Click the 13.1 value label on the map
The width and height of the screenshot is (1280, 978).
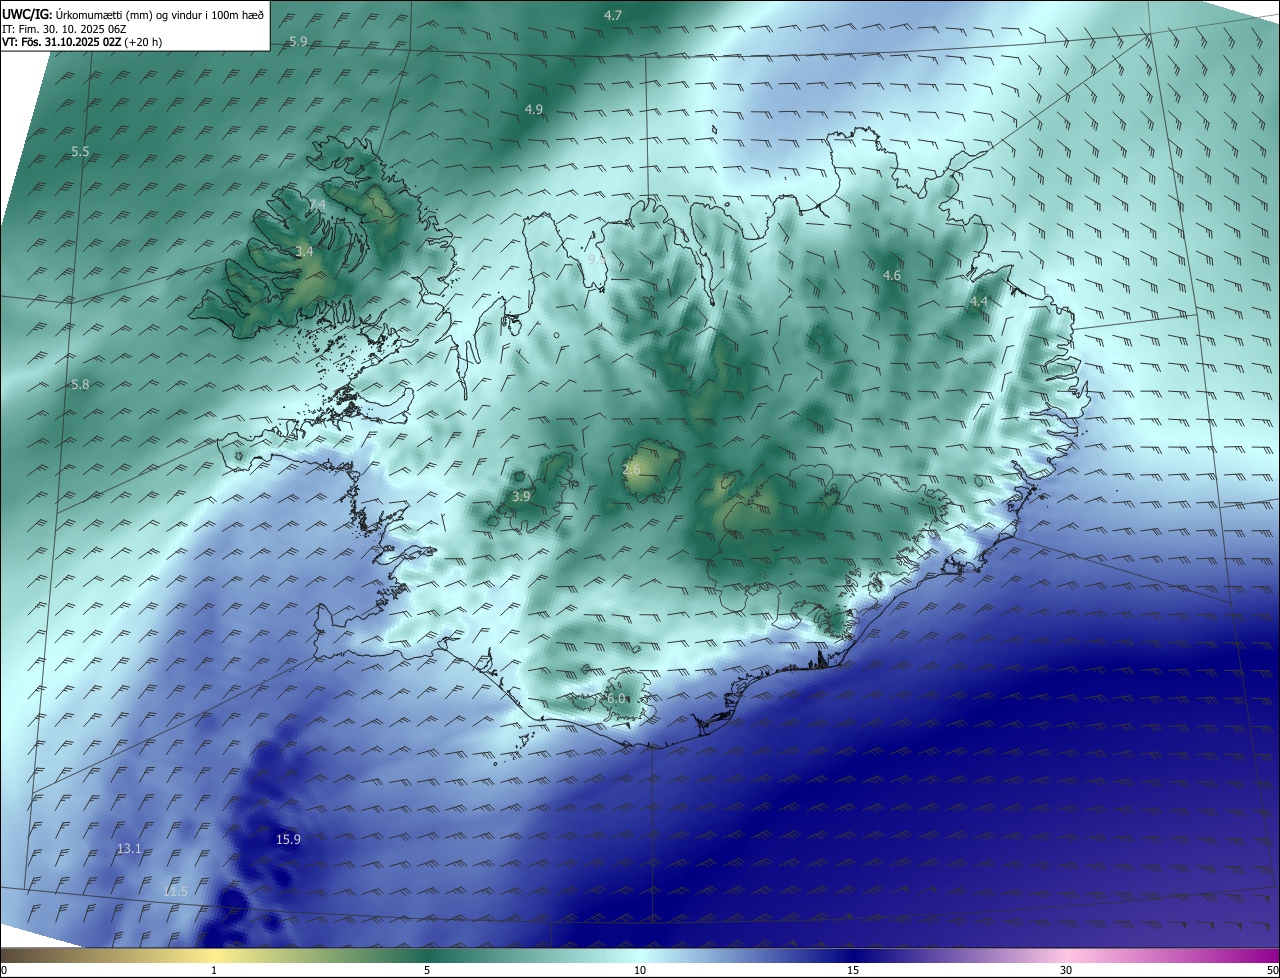click(129, 848)
